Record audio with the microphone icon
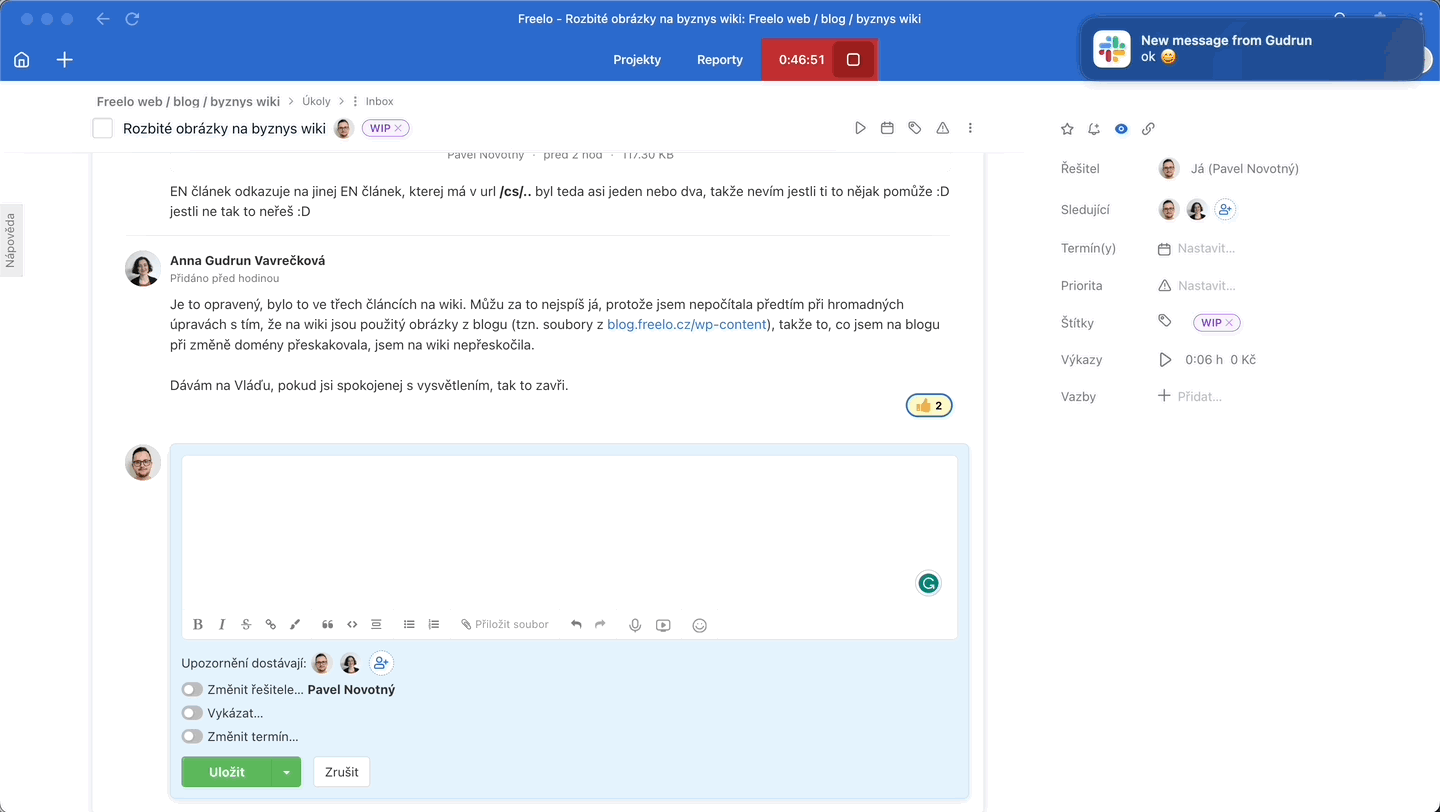Screen dimensions: 1440x812 635,625
